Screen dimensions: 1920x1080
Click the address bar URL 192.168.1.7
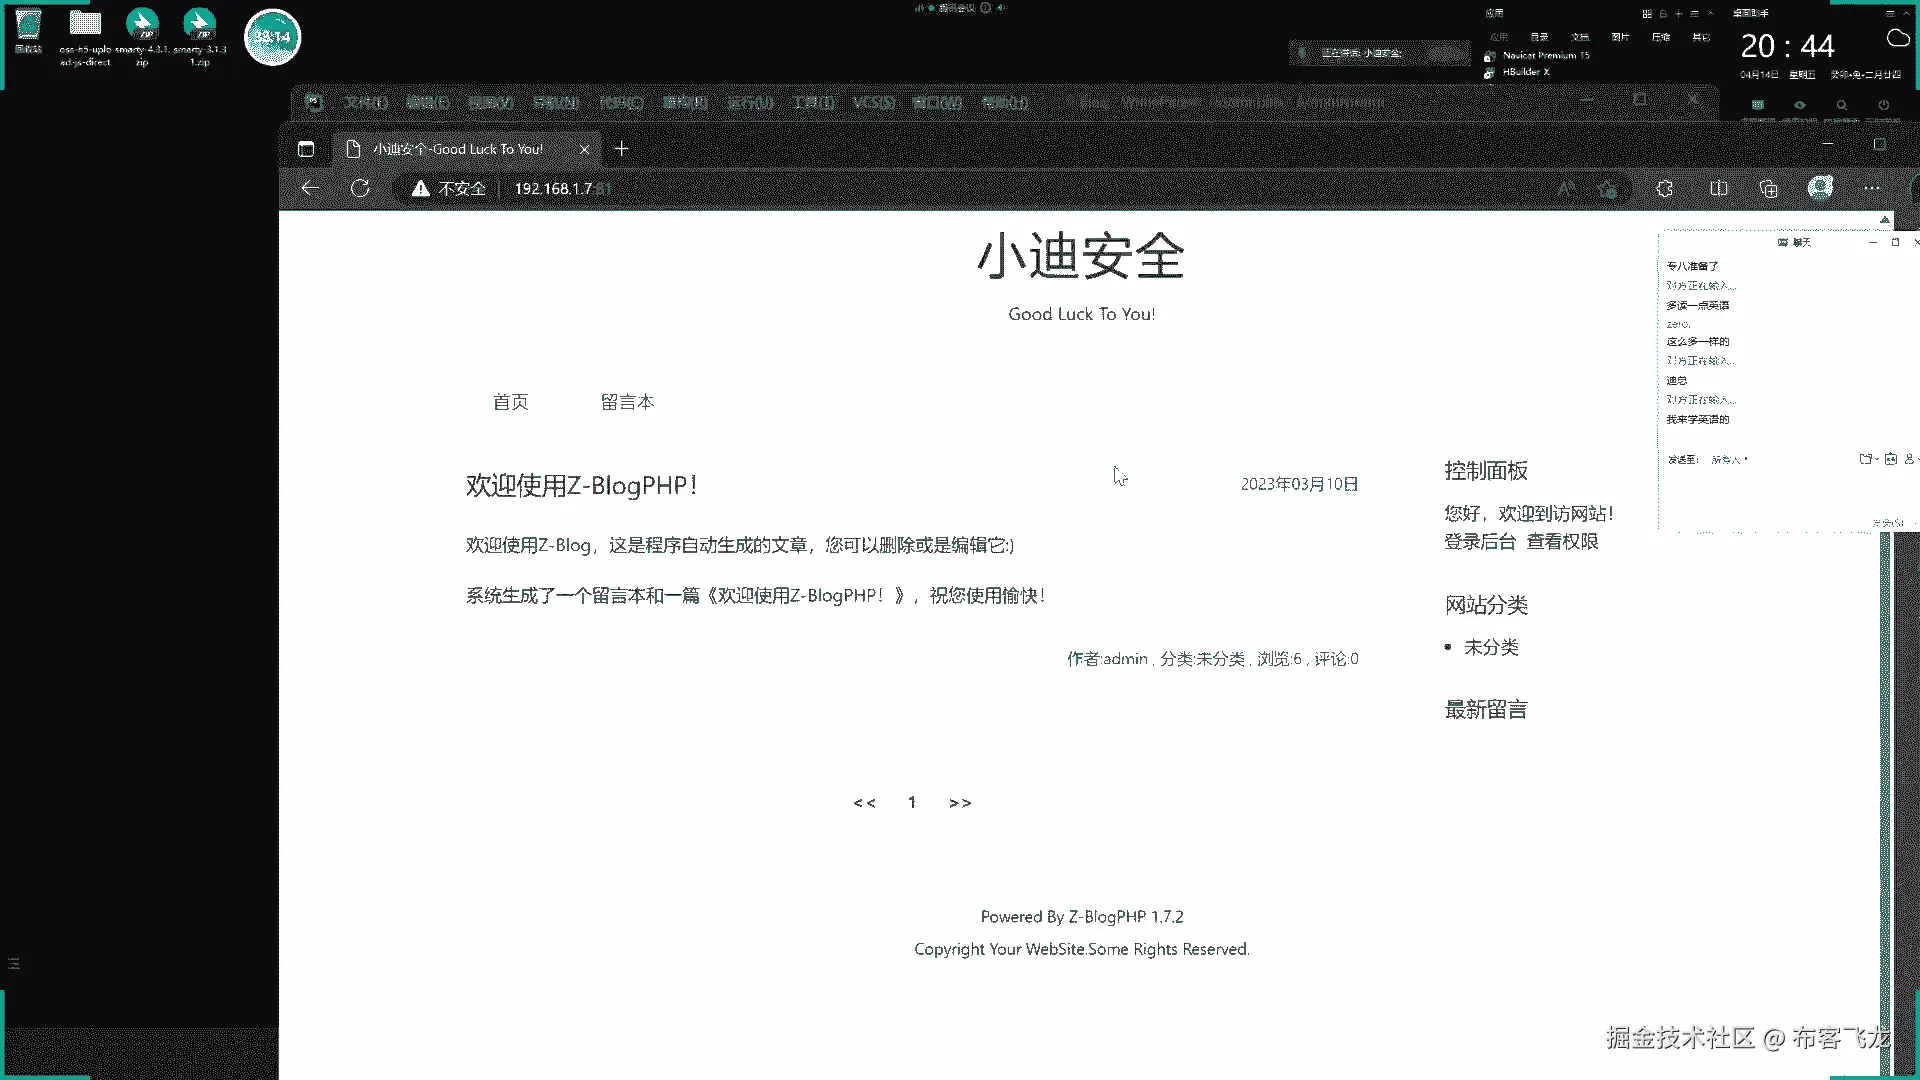click(553, 188)
